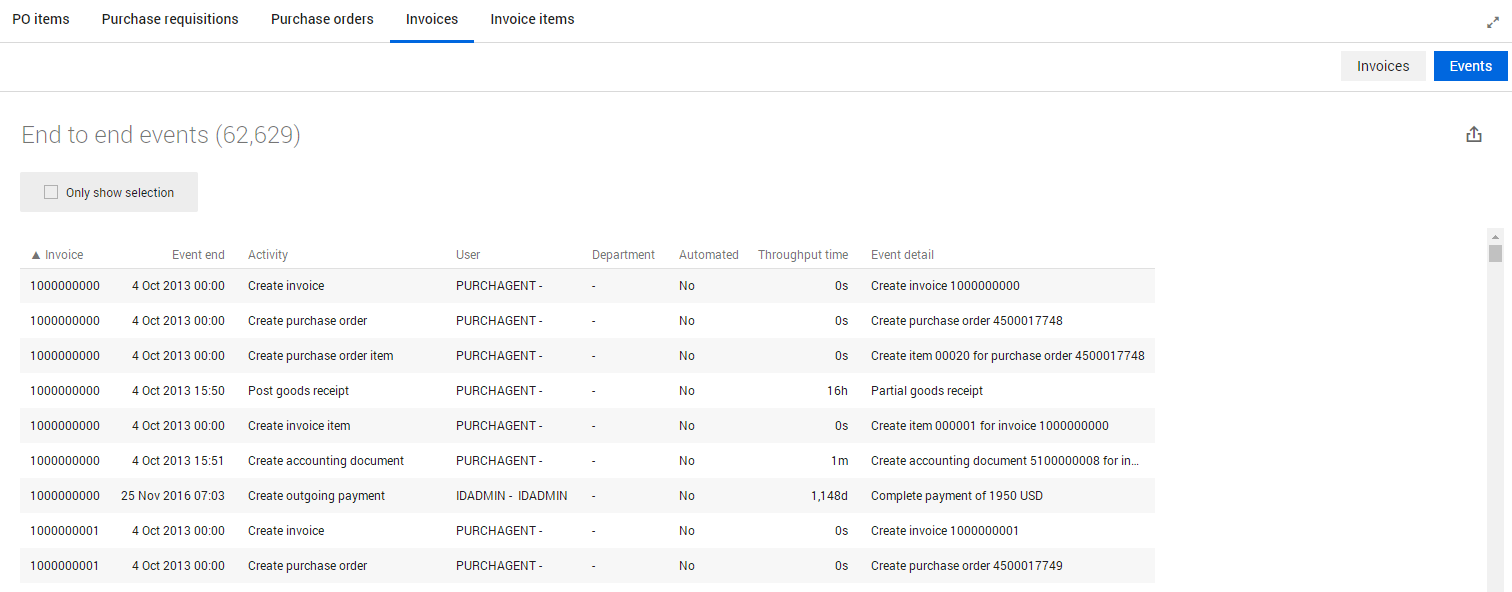Sort by Throughput time column header
1512x592 pixels.
(x=802, y=255)
